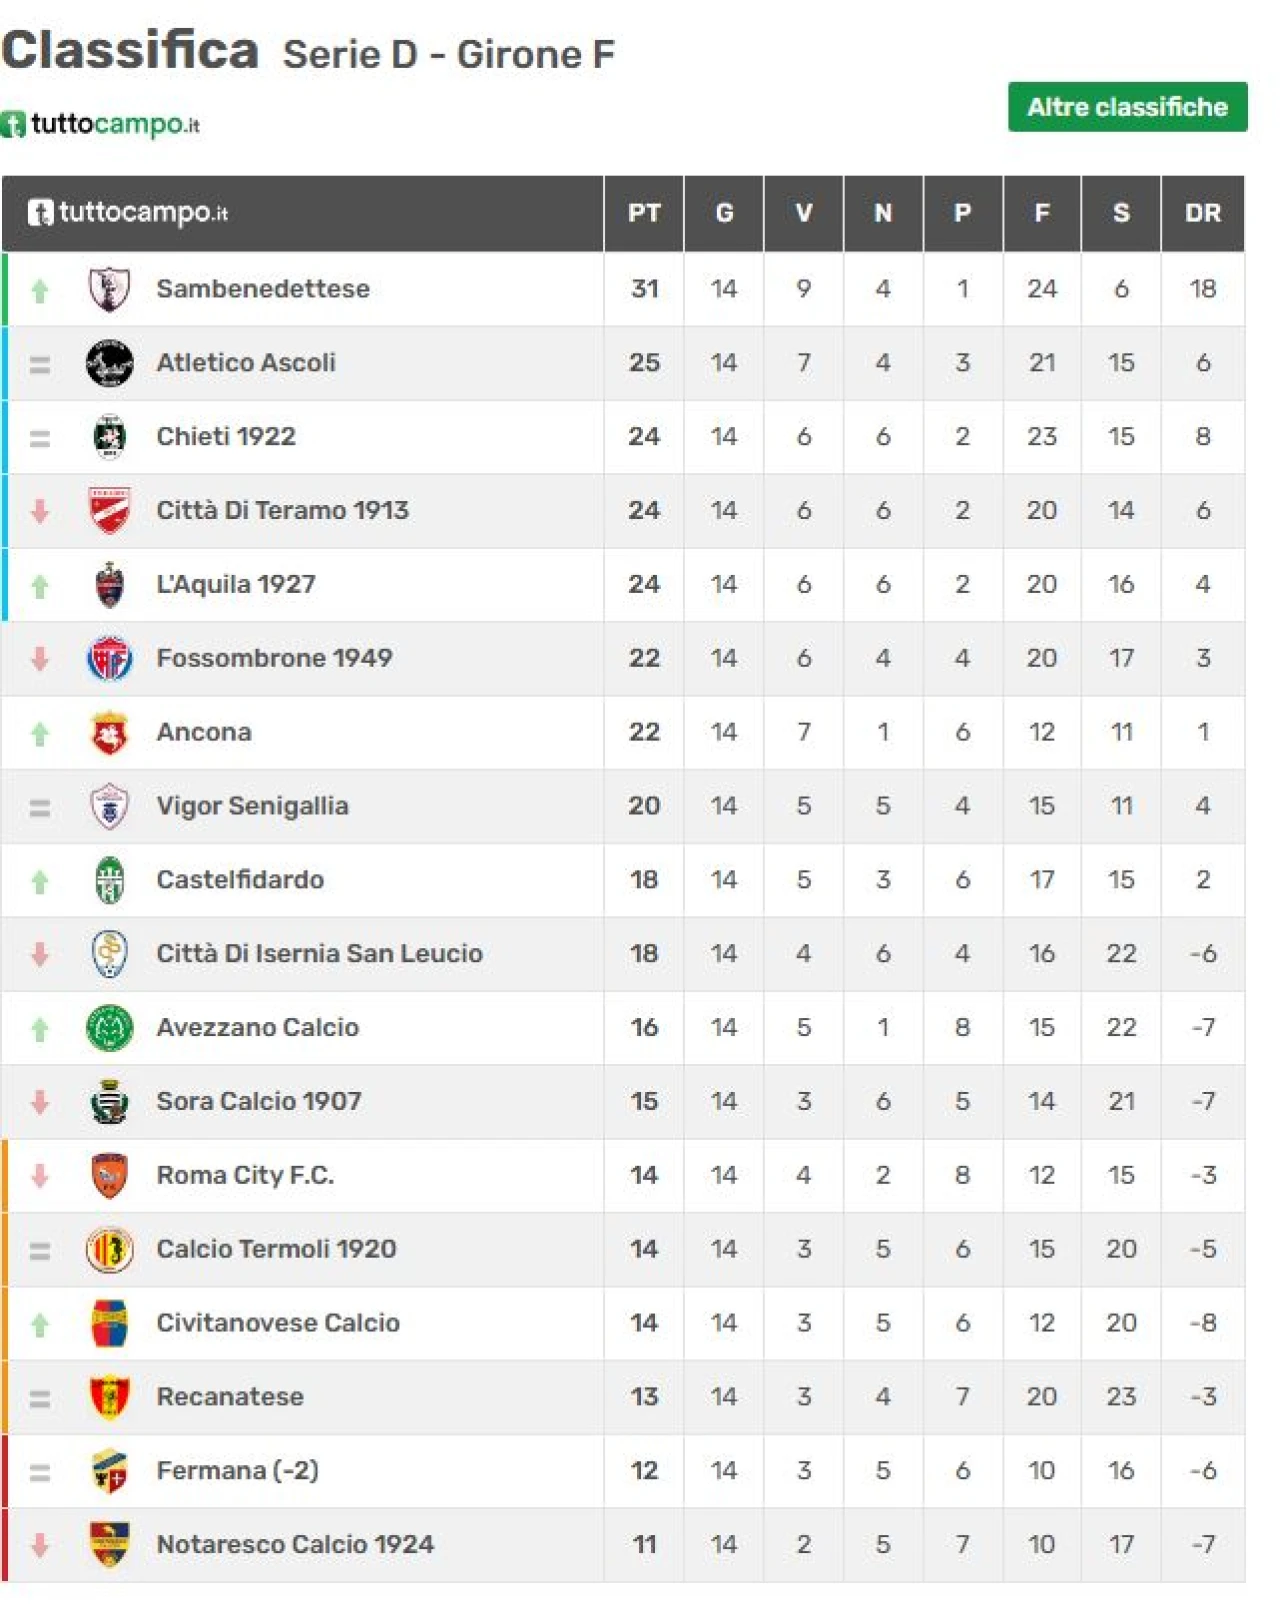Viewport: 1280px width, 1607px height.
Task: Click the tuttocampo.it logo in table header
Action: pyautogui.click(x=128, y=213)
